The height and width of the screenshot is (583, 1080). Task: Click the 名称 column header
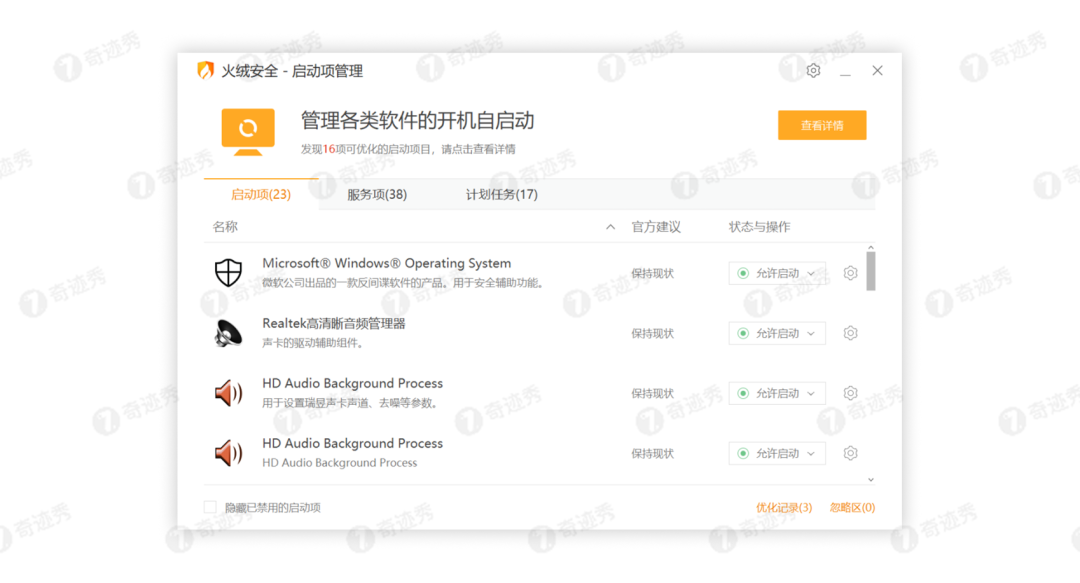[225, 227]
